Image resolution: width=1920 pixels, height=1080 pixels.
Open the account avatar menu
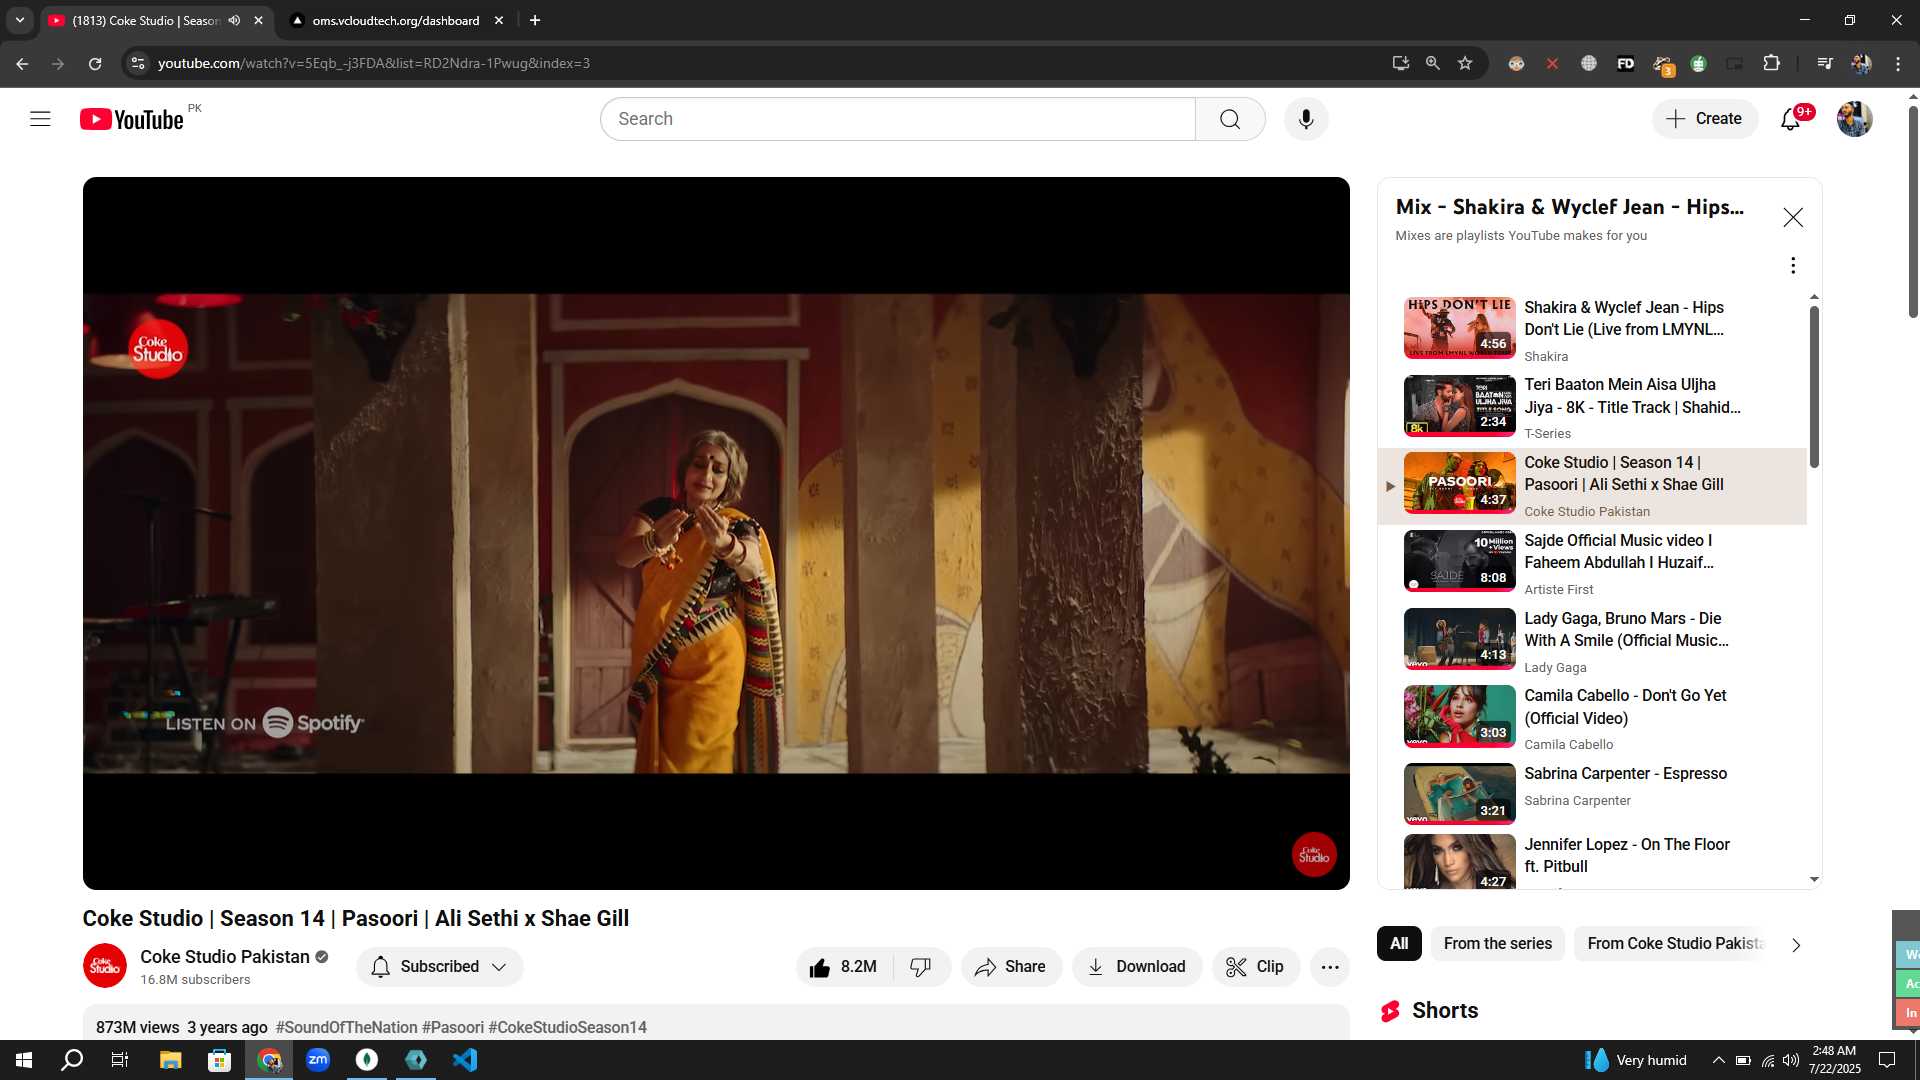(1854, 119)
